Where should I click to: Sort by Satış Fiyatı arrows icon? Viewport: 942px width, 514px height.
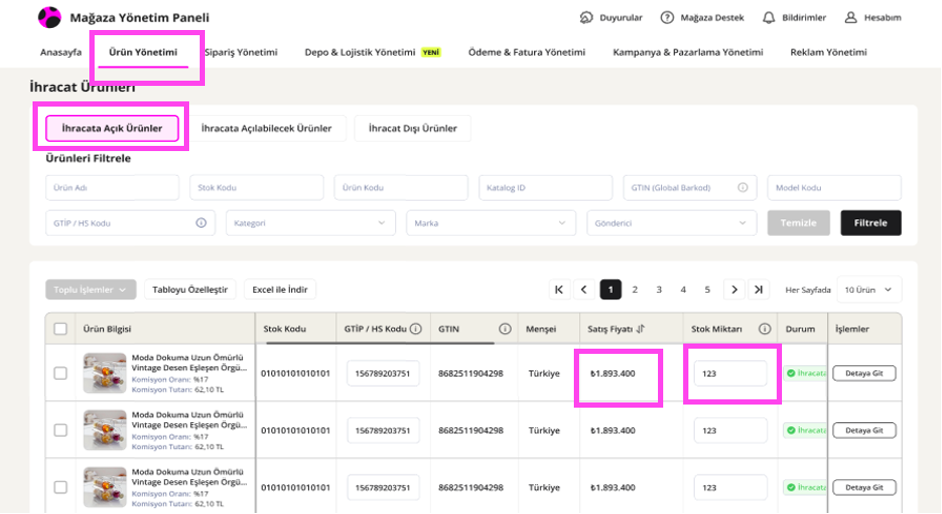(640, 328)
